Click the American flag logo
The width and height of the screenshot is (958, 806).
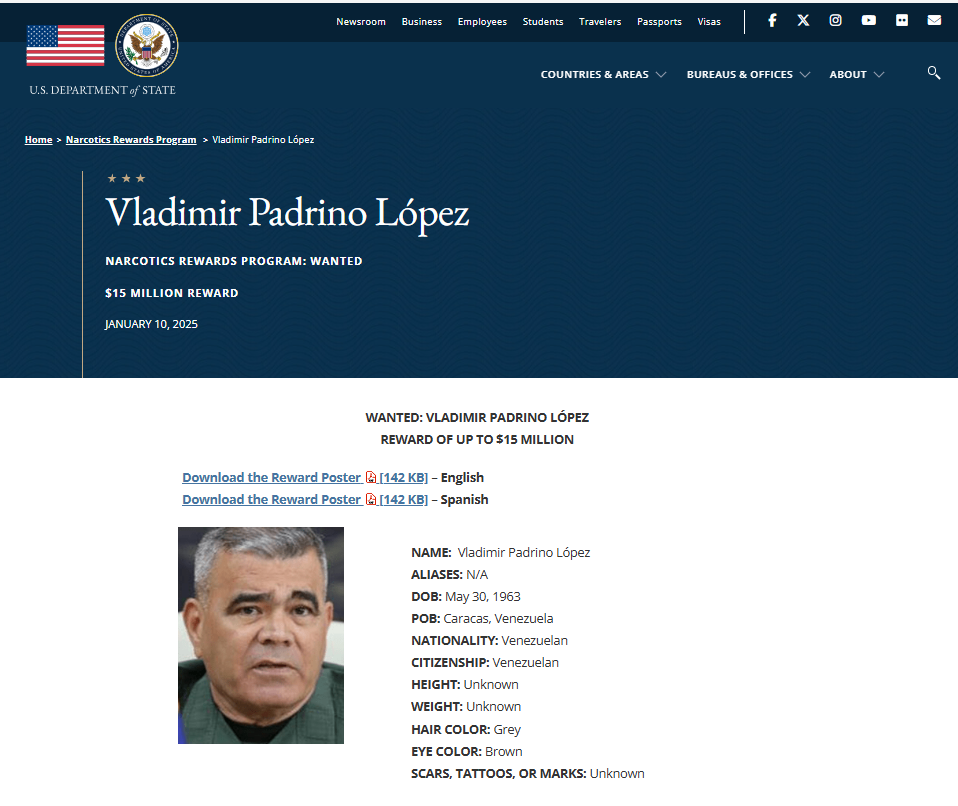(x=65, y=46)
